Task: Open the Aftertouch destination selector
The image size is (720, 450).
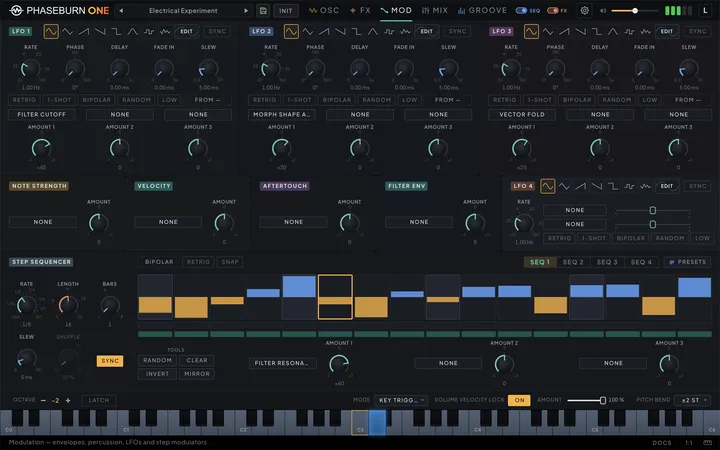Action: click(293, 222)
